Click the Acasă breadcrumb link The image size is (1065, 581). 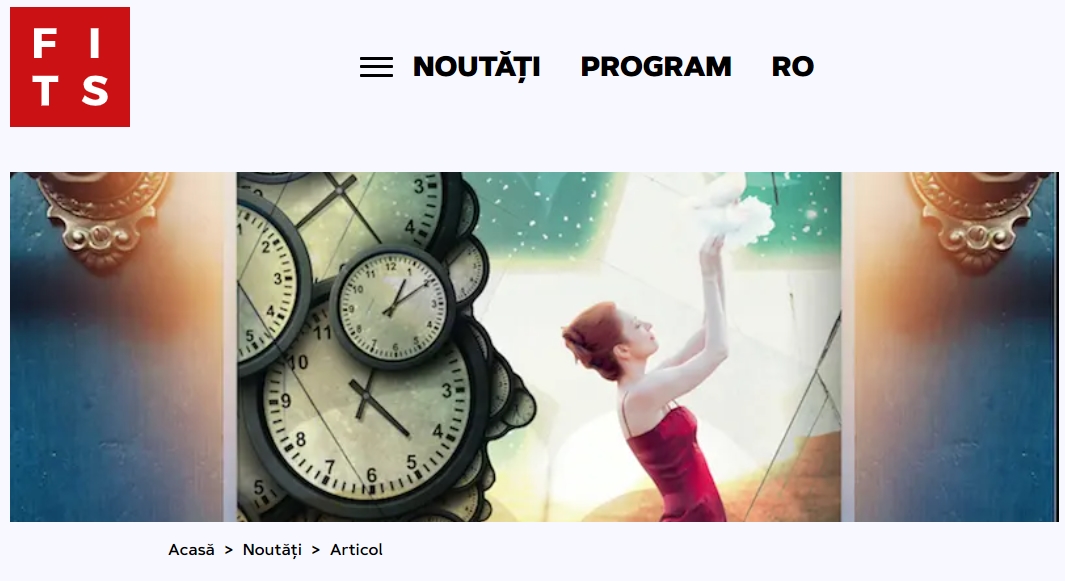coord(192,550)
